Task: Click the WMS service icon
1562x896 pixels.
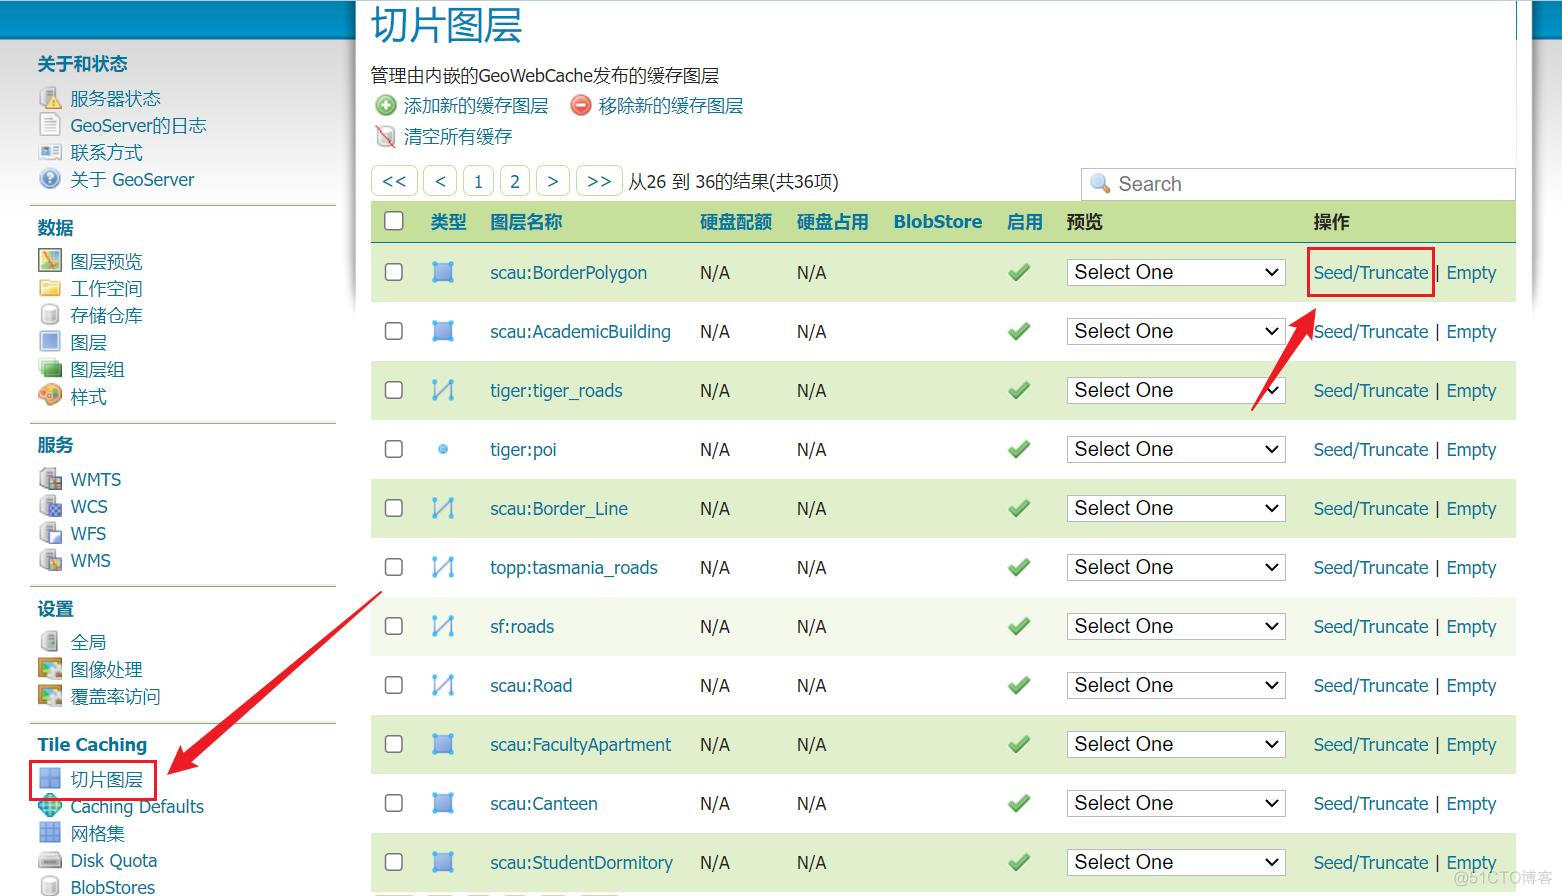Action: 50,560
